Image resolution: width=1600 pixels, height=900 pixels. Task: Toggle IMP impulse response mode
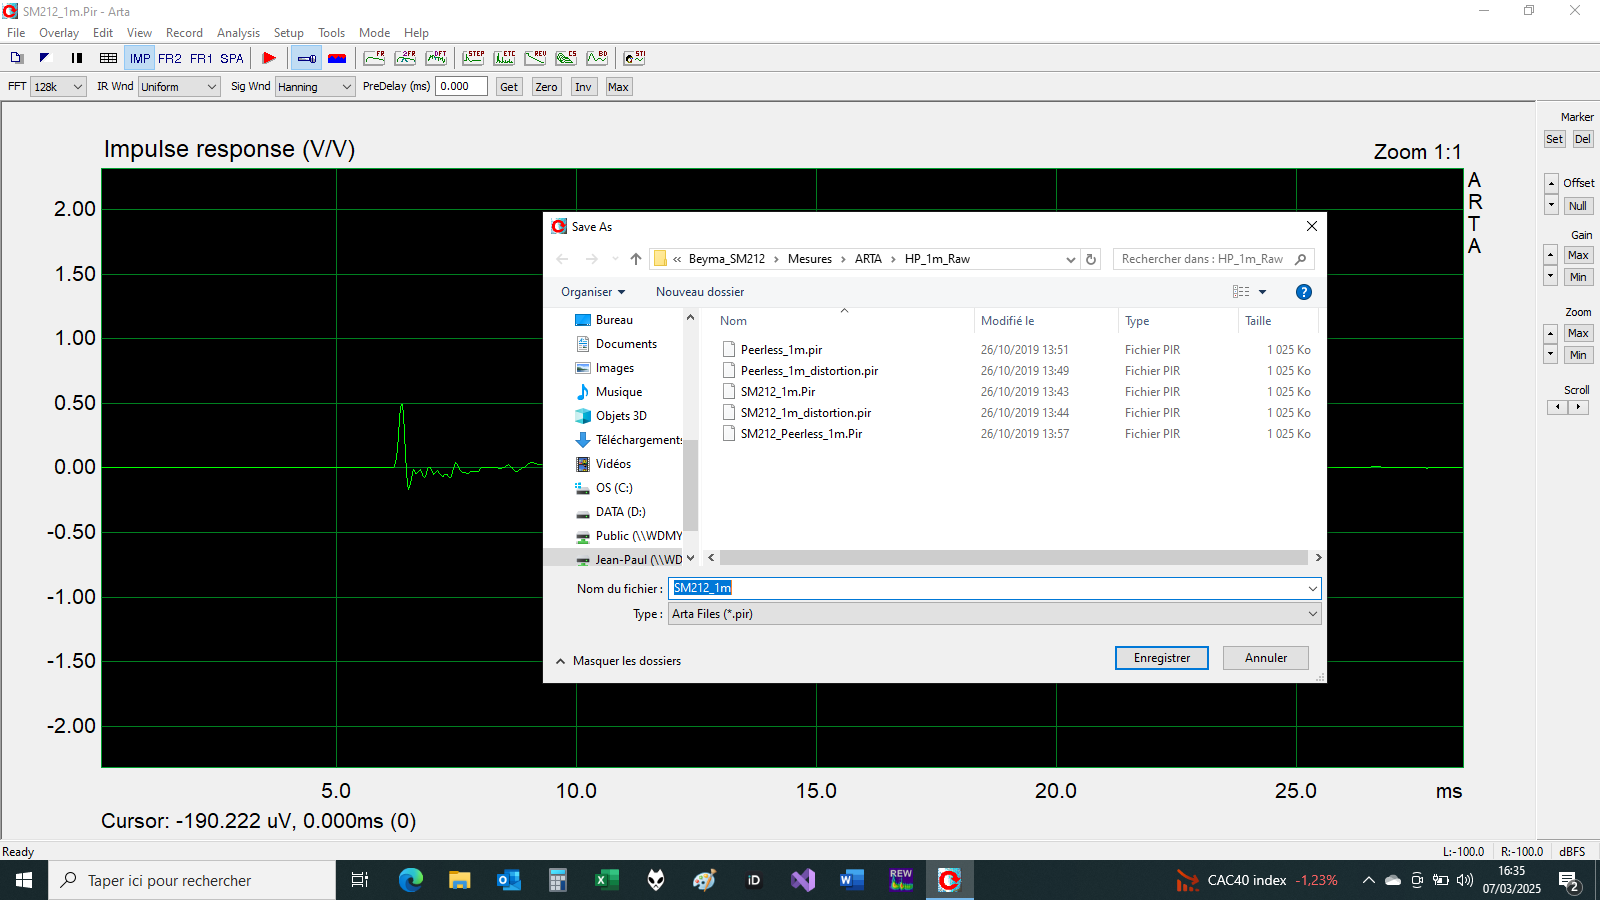tap(140, 58)
